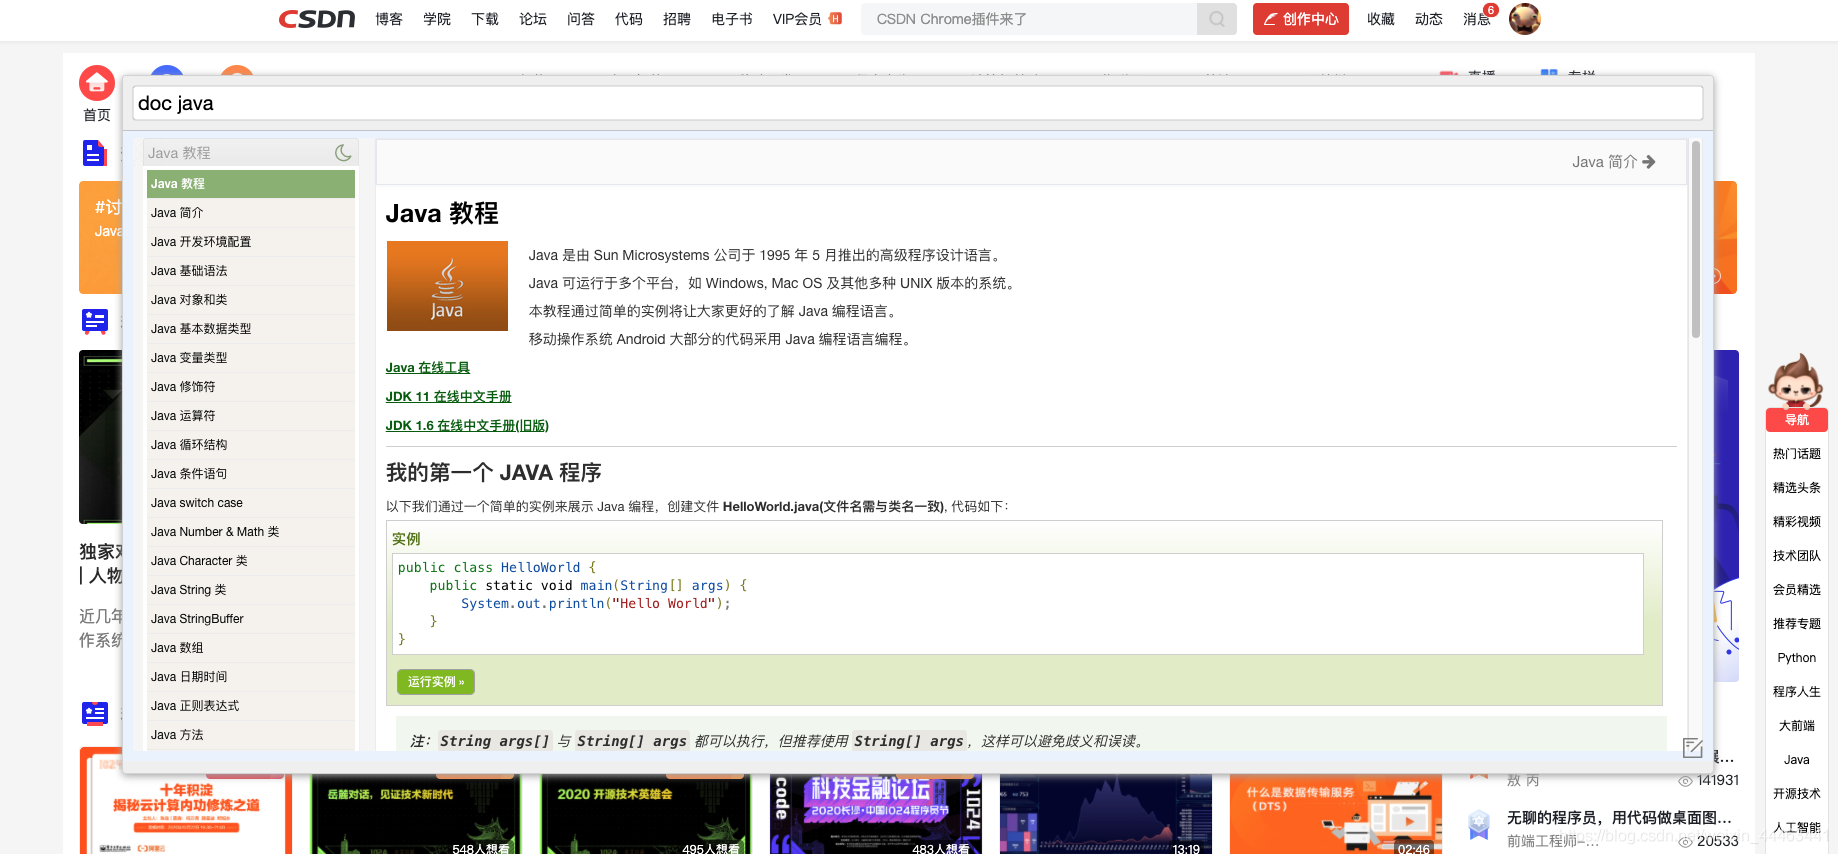Open the 电子书 menu item

click(732, 19)
